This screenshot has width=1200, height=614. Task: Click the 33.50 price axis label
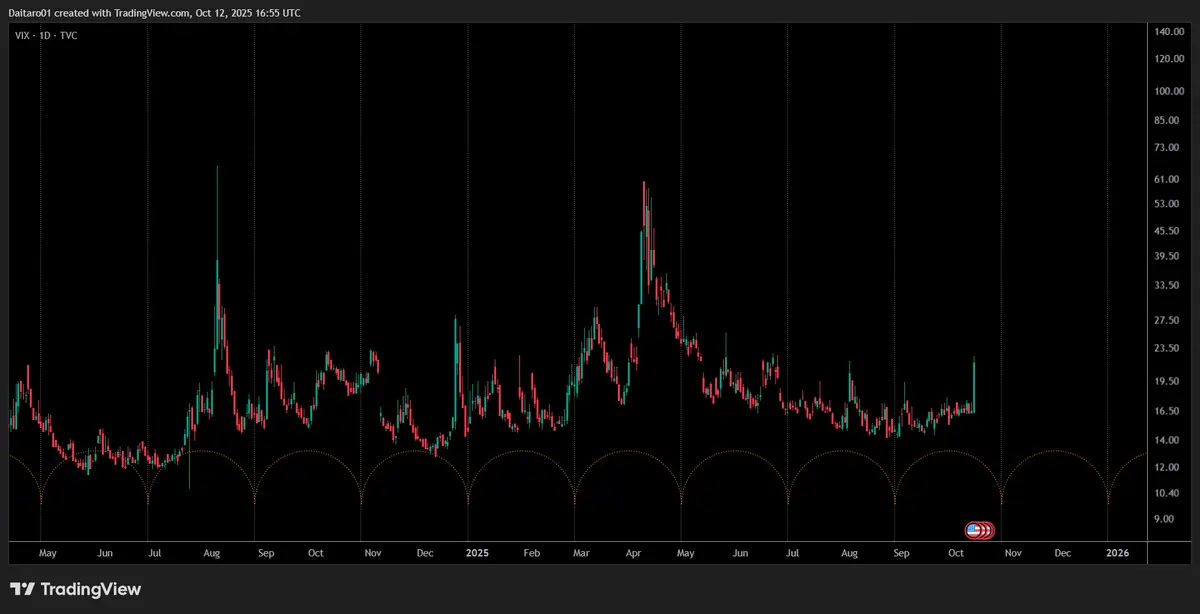point(1167,285)
